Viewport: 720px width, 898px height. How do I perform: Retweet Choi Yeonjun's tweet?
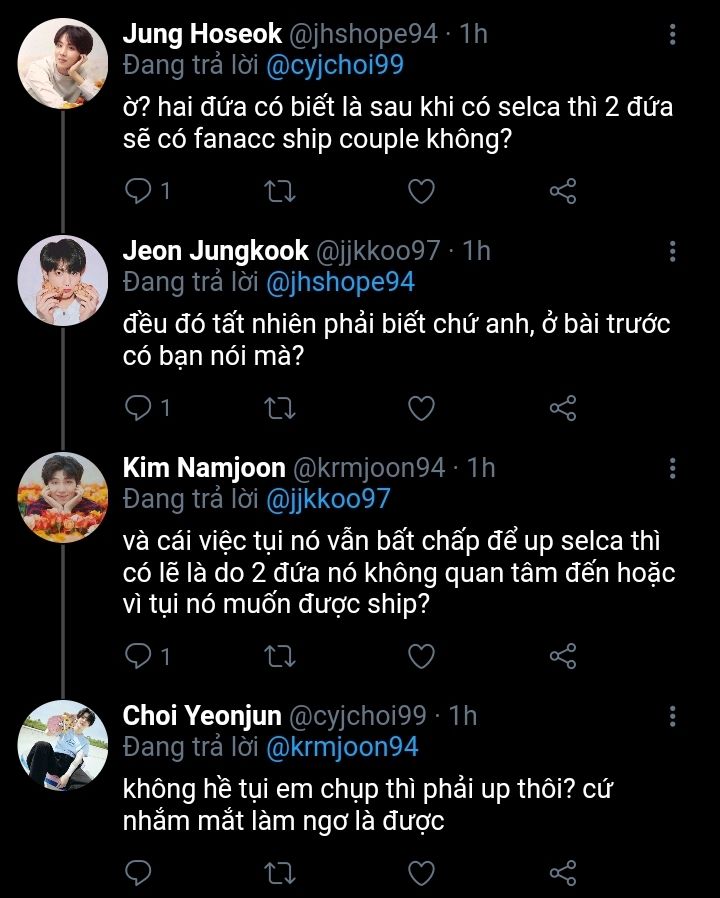280,871
